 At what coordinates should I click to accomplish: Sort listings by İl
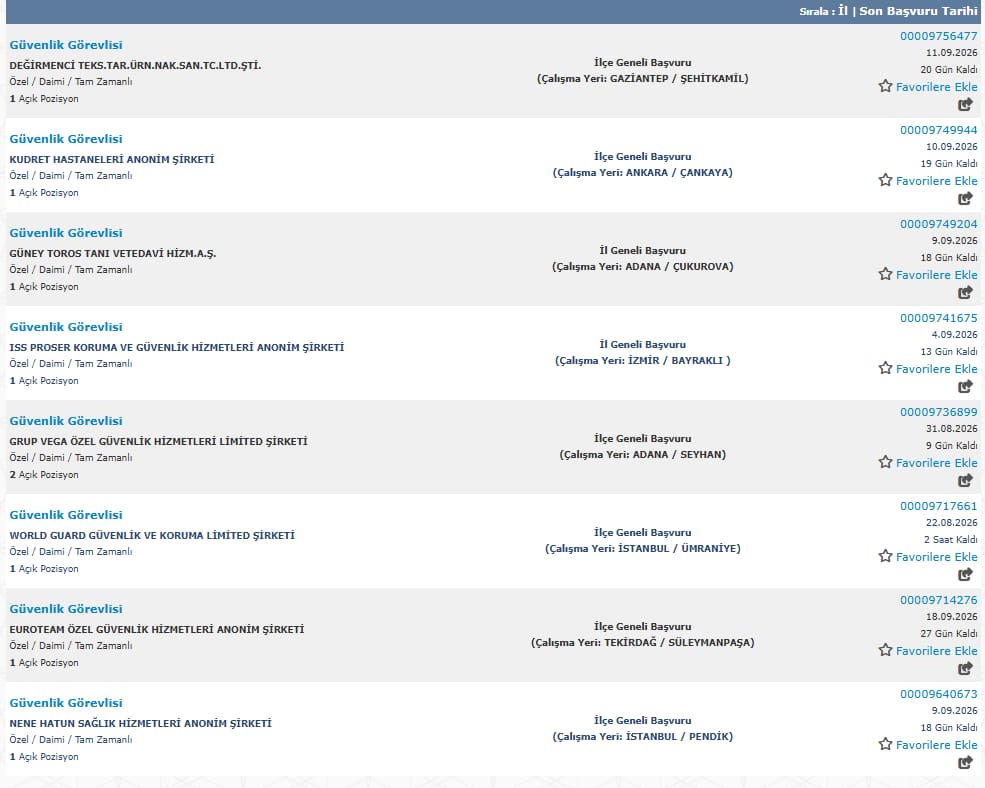[x=842, y=11]
